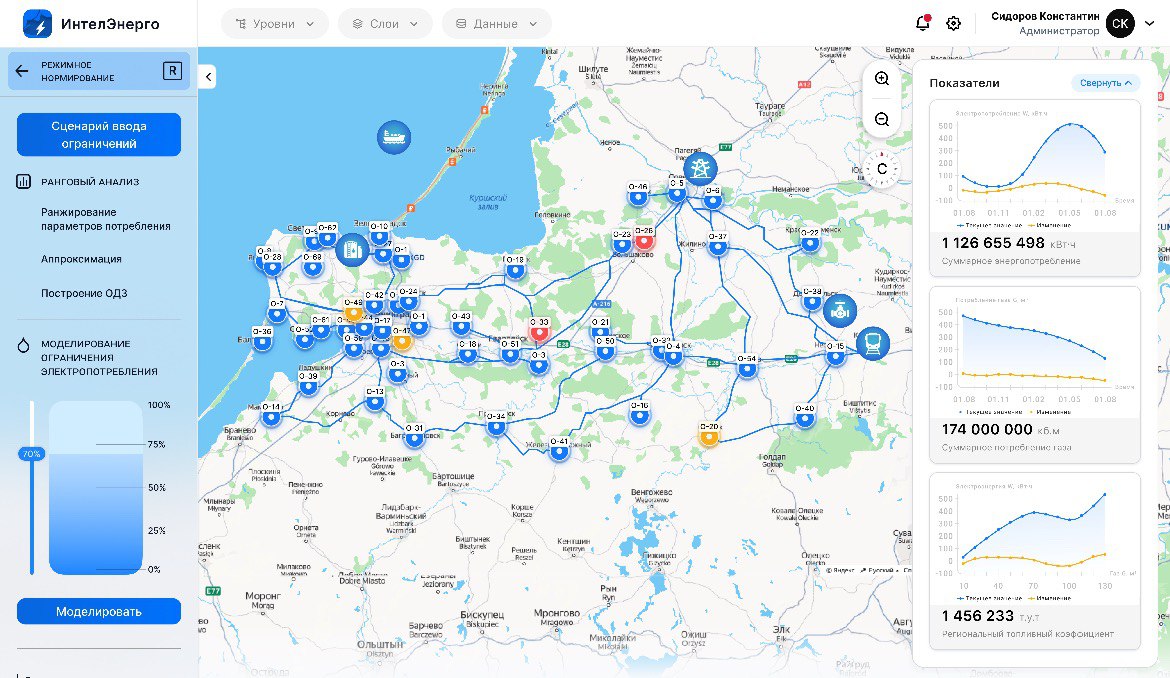Select the train station icon on the map
This screenshot has width=1170, height=678.
(872, 345)
